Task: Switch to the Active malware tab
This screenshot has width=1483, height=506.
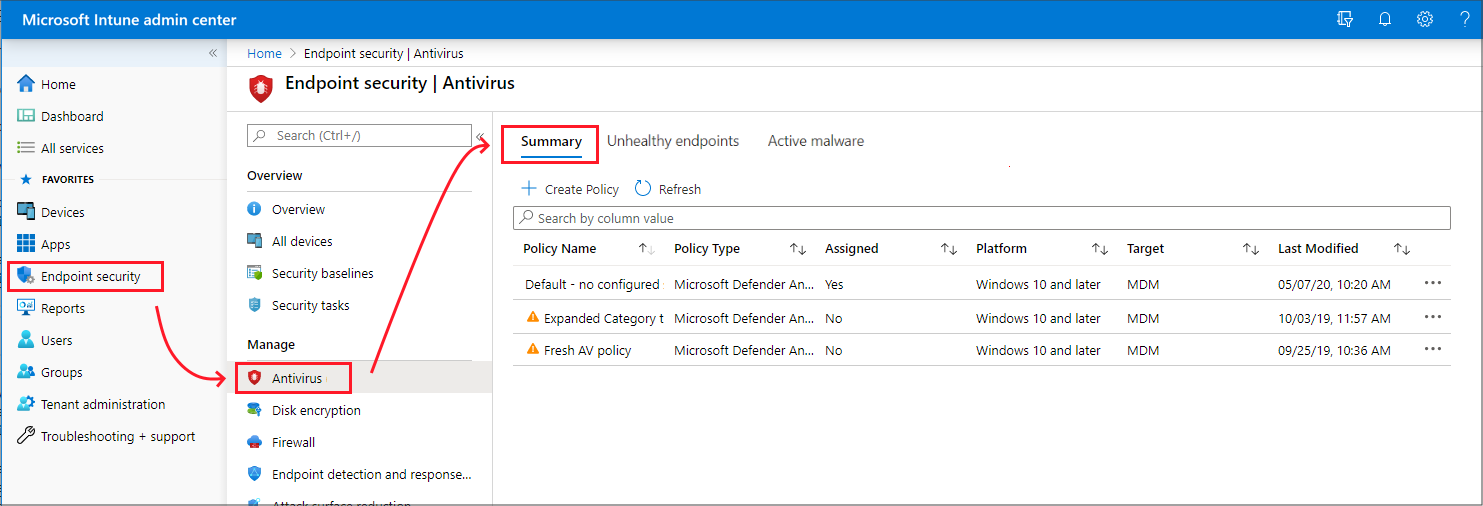Action: [815, 141]
